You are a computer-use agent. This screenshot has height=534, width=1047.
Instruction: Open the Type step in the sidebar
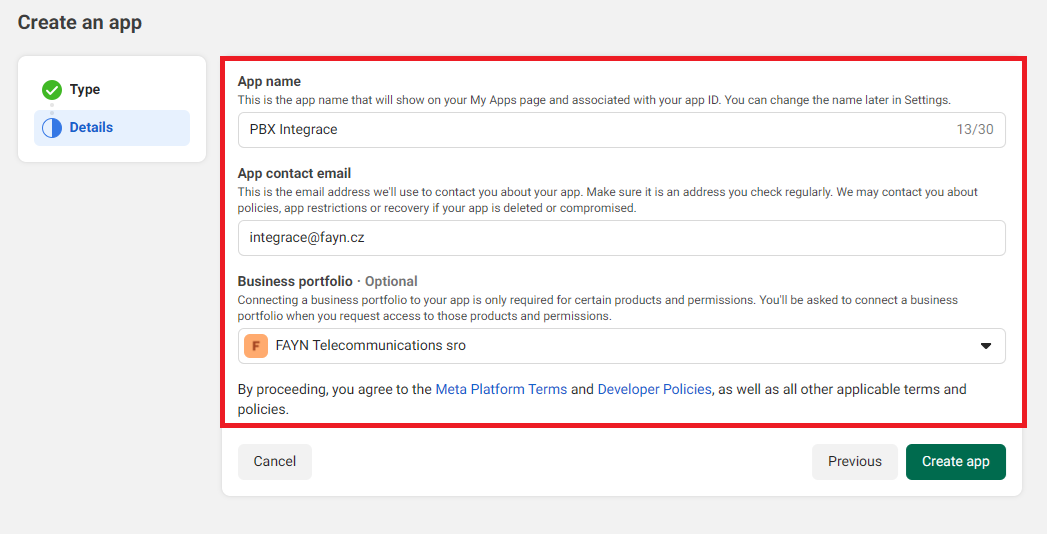click(x=85, y=90)
